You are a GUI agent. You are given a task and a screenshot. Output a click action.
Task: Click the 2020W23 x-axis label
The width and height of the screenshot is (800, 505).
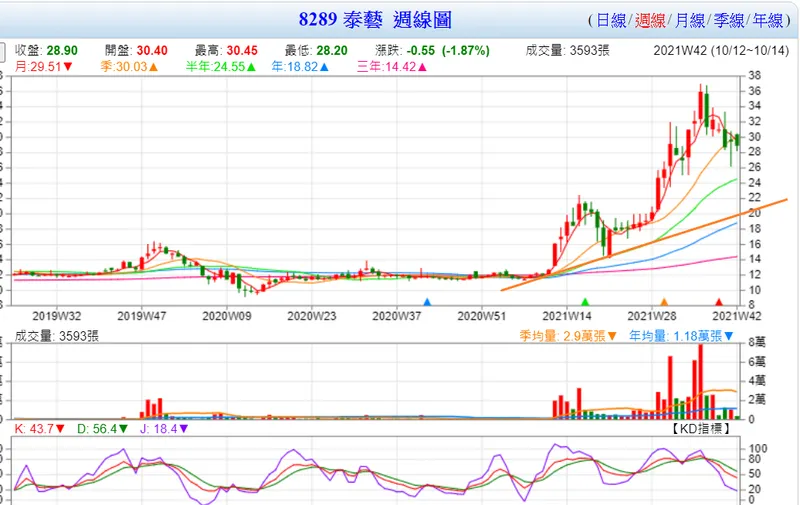(311, 316)
